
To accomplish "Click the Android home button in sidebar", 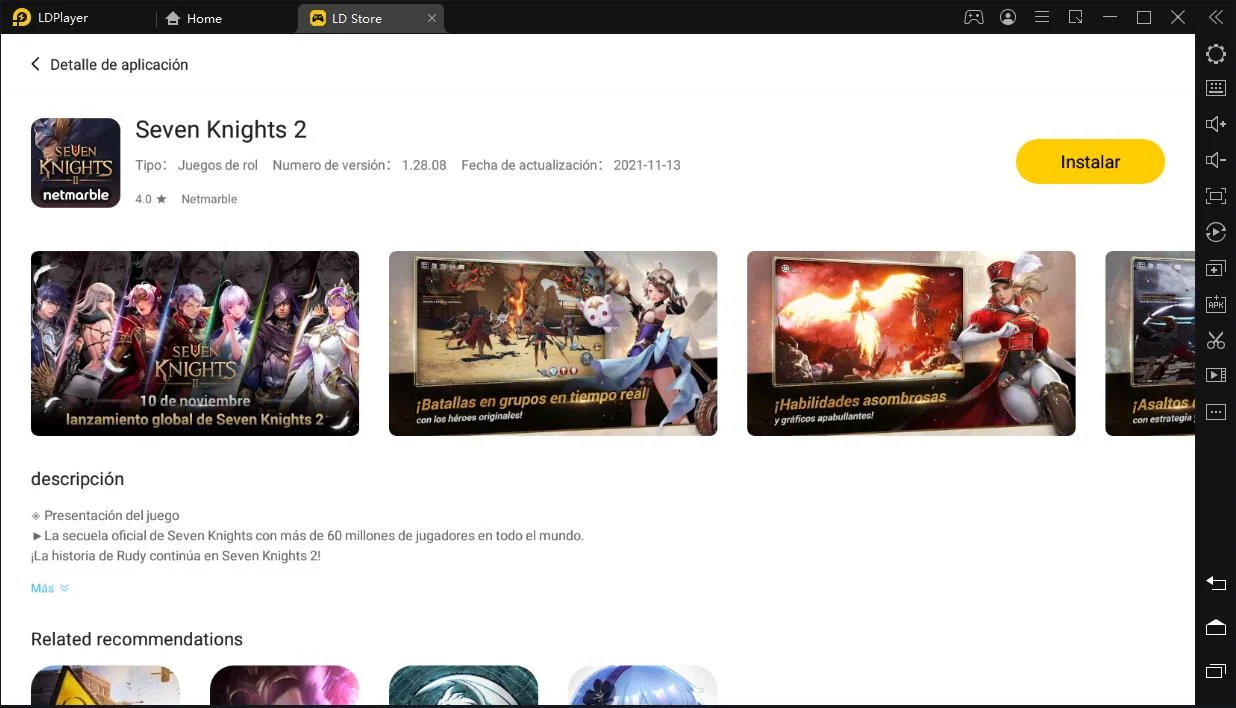I will [x=1216, y=627].
